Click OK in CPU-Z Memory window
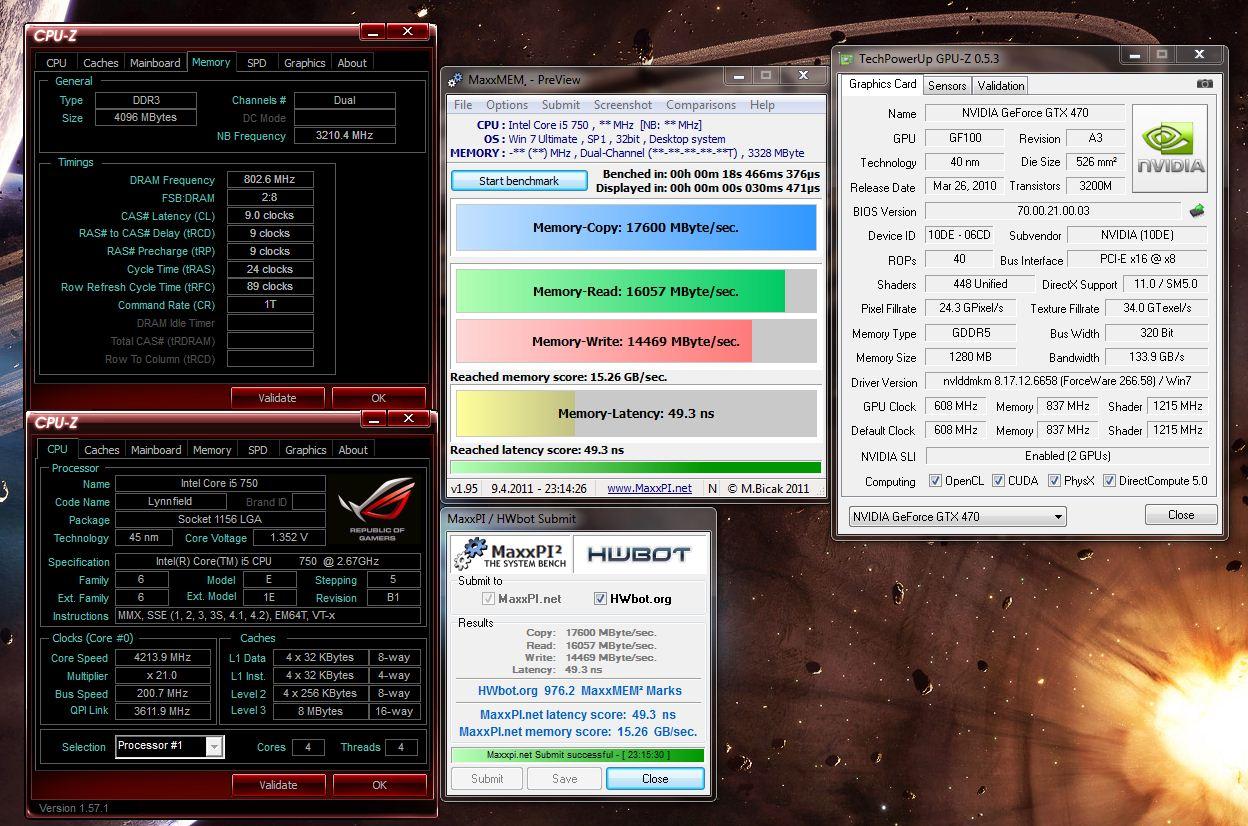Image resolution: width=1248 pixels, height=826 pixels. pyautogui.click(x=378, y=397)
